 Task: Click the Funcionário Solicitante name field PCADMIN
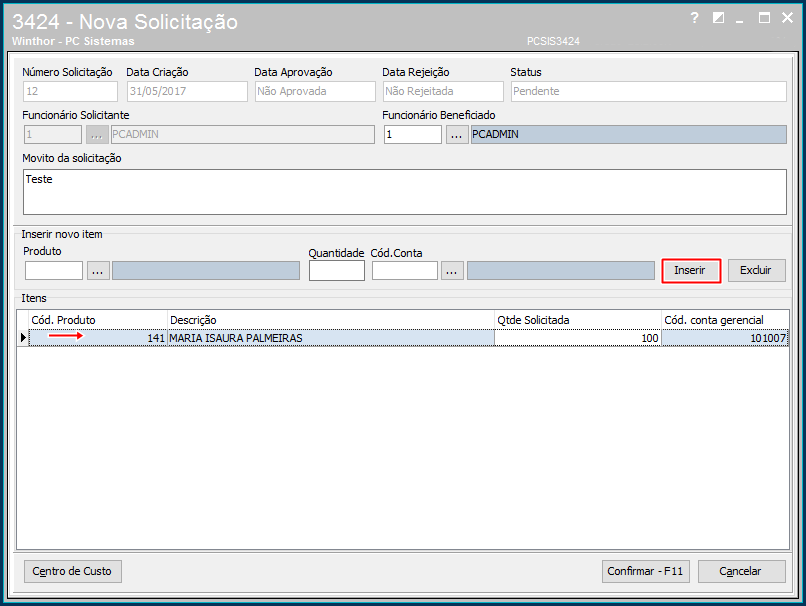point(243,135)
